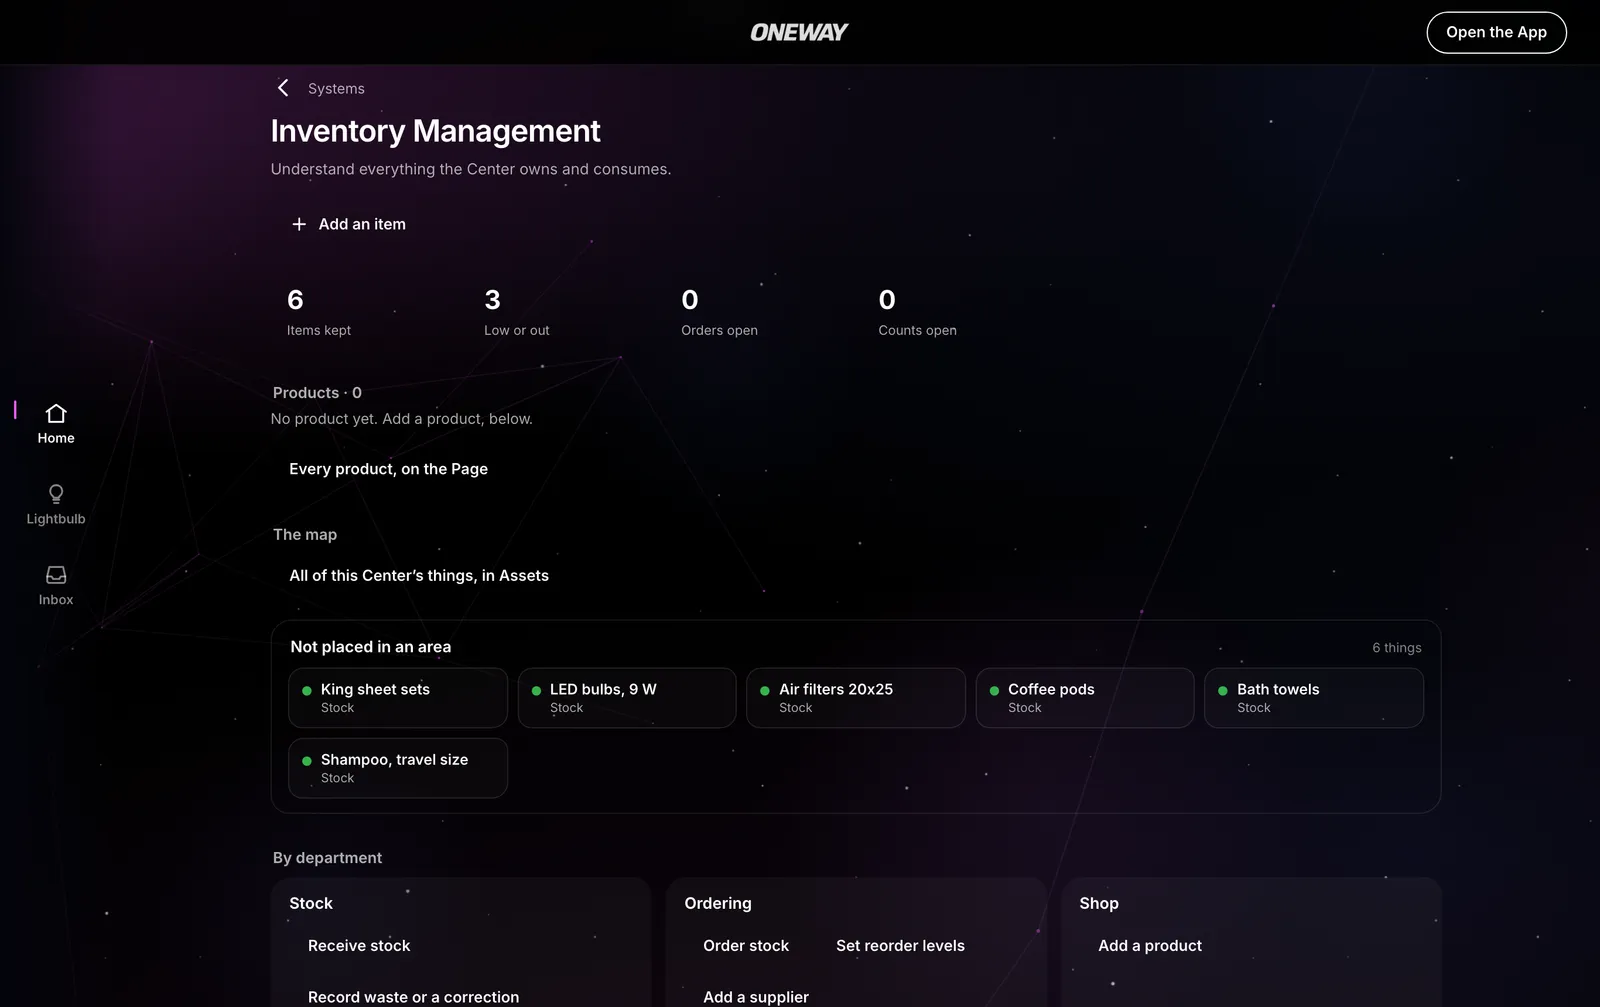This screenshot has width=1600, height=1007.
Task: Select the Coffee pods card
Action: [x=1085, y=698]
